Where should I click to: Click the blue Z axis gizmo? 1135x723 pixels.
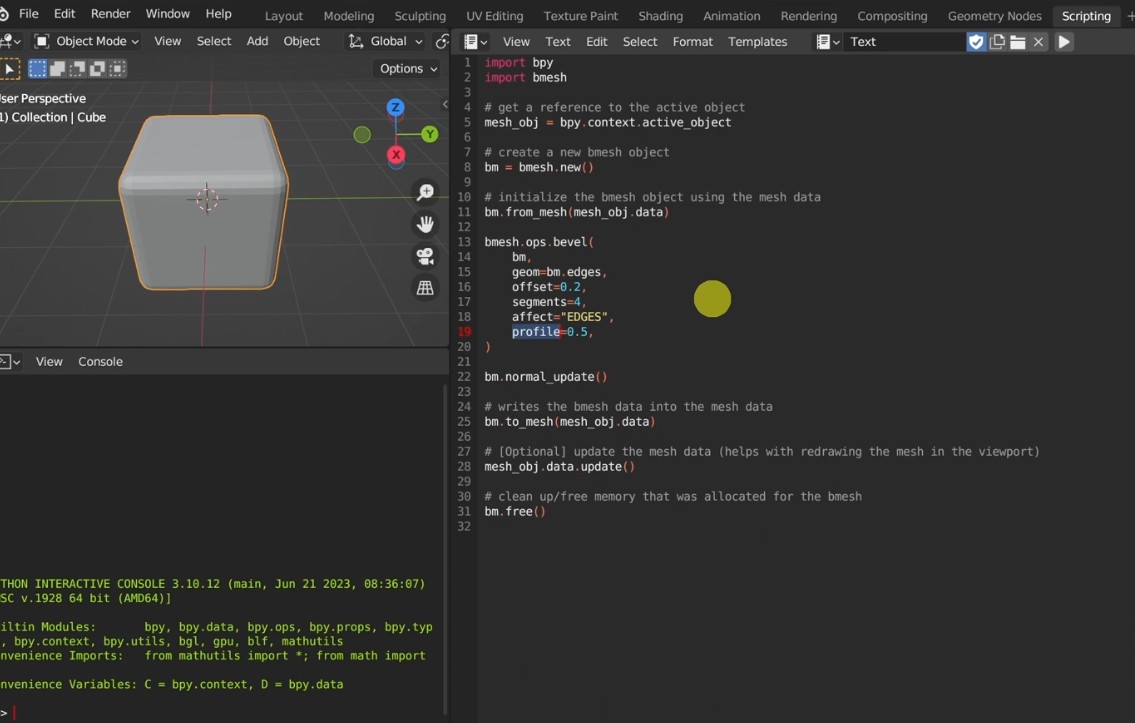(x=396, y=108)
